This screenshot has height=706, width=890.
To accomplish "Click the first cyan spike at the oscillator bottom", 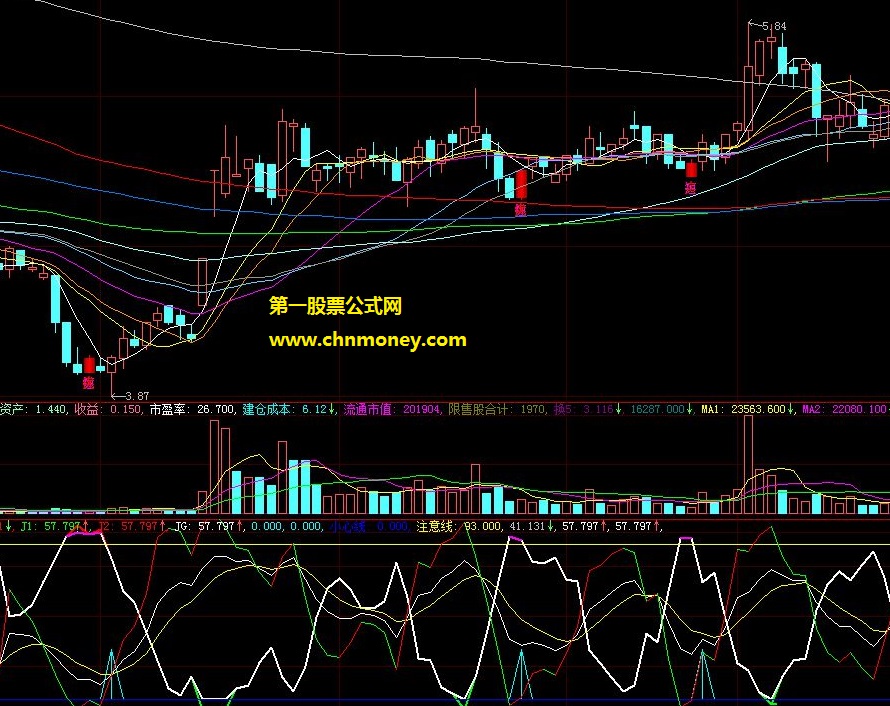I will pyautogui.click(x=112, y=674).
